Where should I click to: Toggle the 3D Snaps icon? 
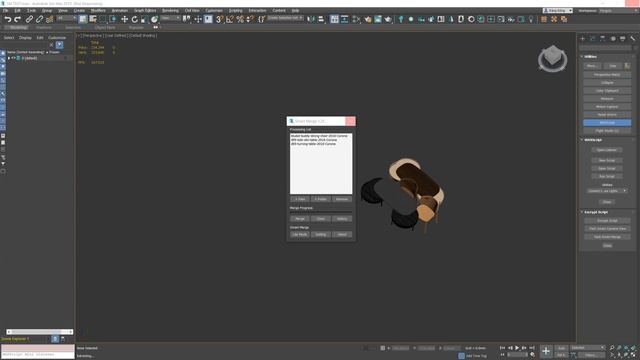(220, 19)
